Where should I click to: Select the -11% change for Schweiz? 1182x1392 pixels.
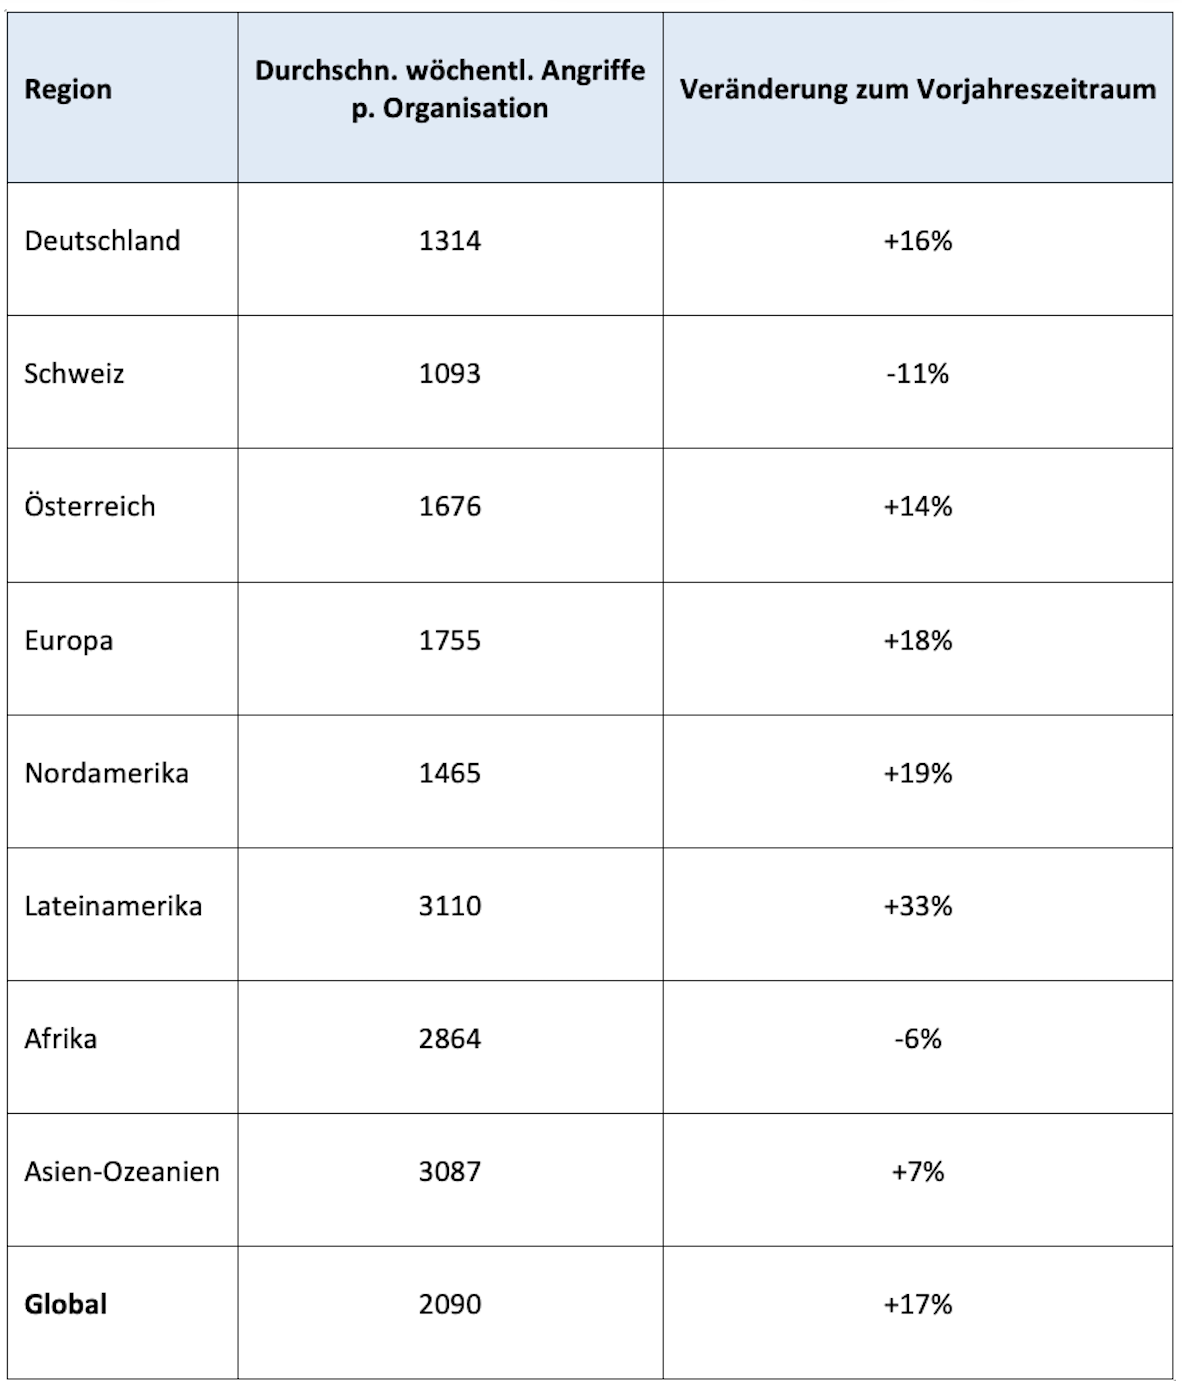[x=917, y=374]
